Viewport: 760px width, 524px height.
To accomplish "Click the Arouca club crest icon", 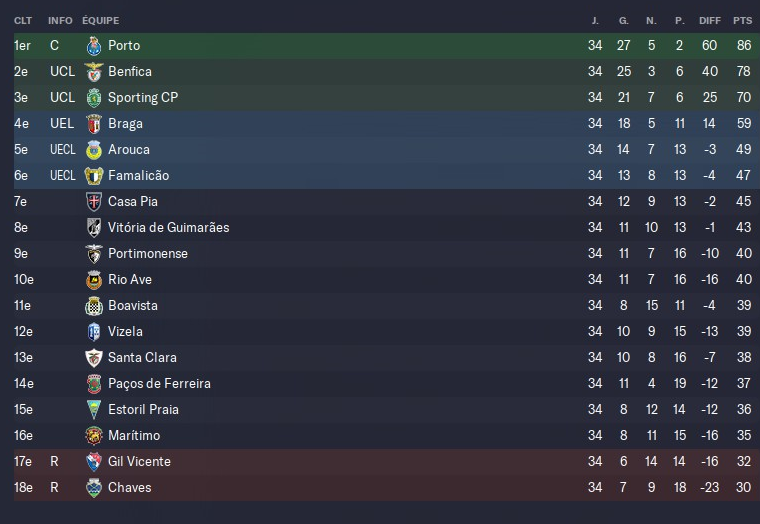I will click(x=94, y=150).
